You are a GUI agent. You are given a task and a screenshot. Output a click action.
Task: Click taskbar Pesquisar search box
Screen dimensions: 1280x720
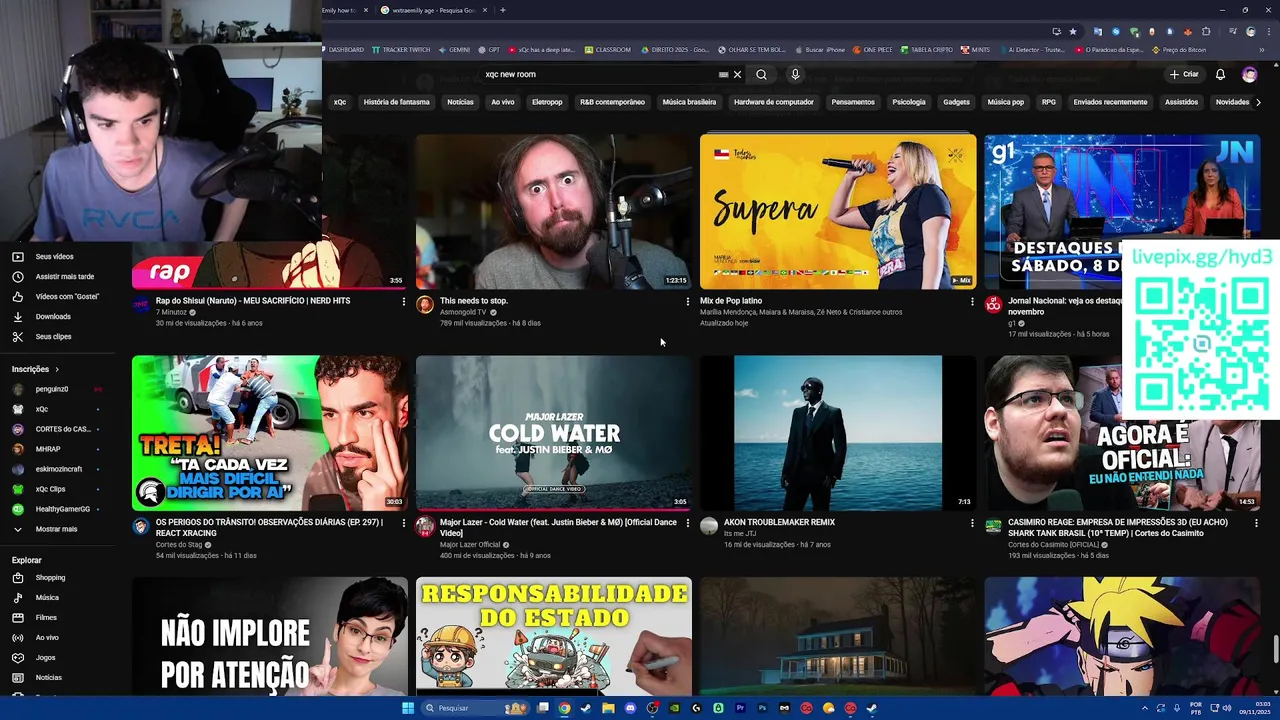475,708
